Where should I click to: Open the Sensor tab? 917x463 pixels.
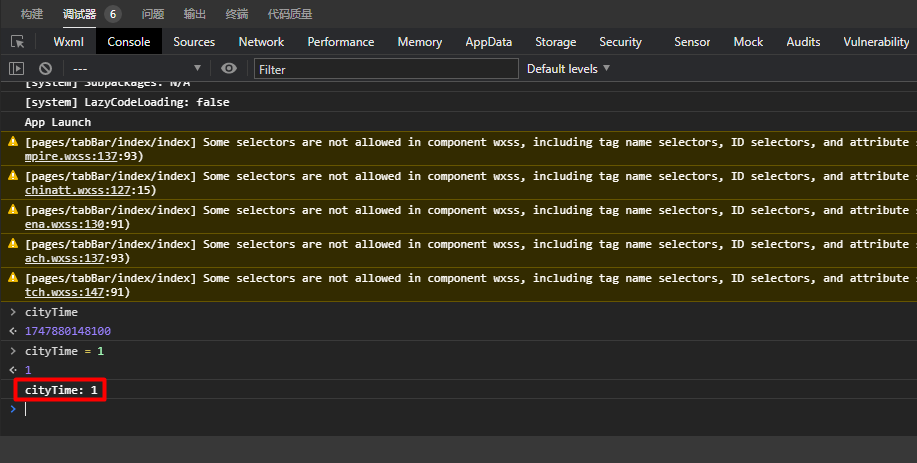[x=692, y=42]
